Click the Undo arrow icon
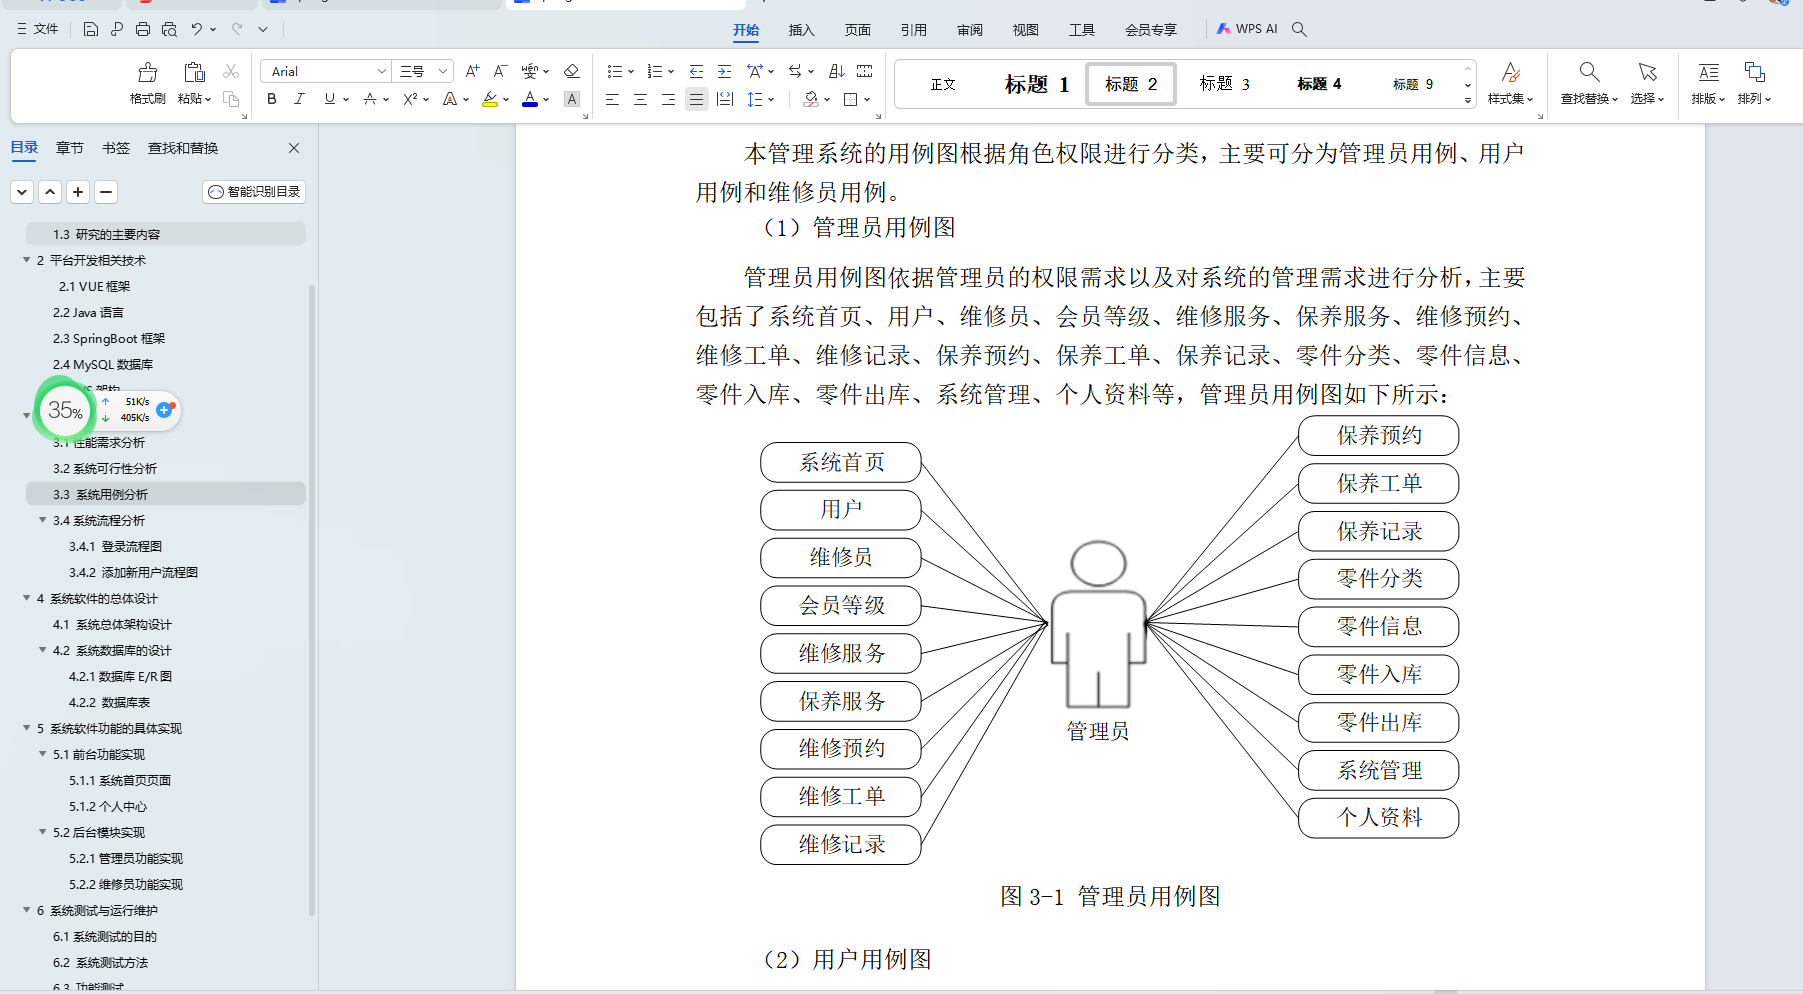 point(197,29)
